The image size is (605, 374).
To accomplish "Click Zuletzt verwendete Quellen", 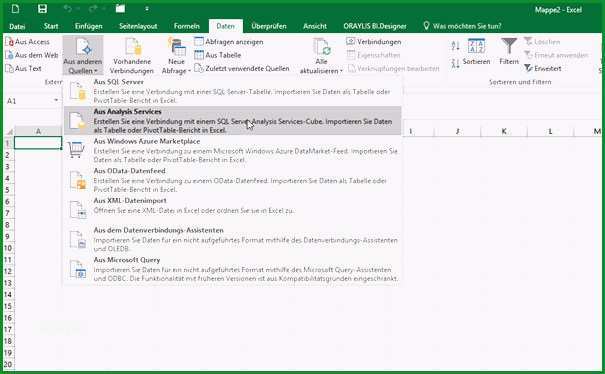I will [x=242, y=69].
